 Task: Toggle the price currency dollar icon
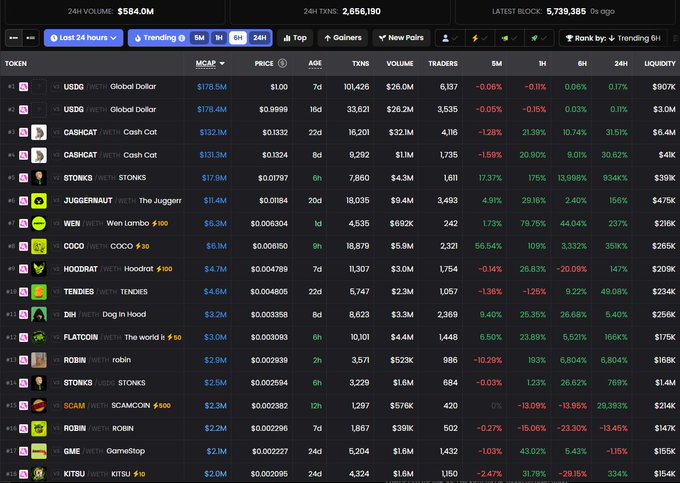[282, 63]
